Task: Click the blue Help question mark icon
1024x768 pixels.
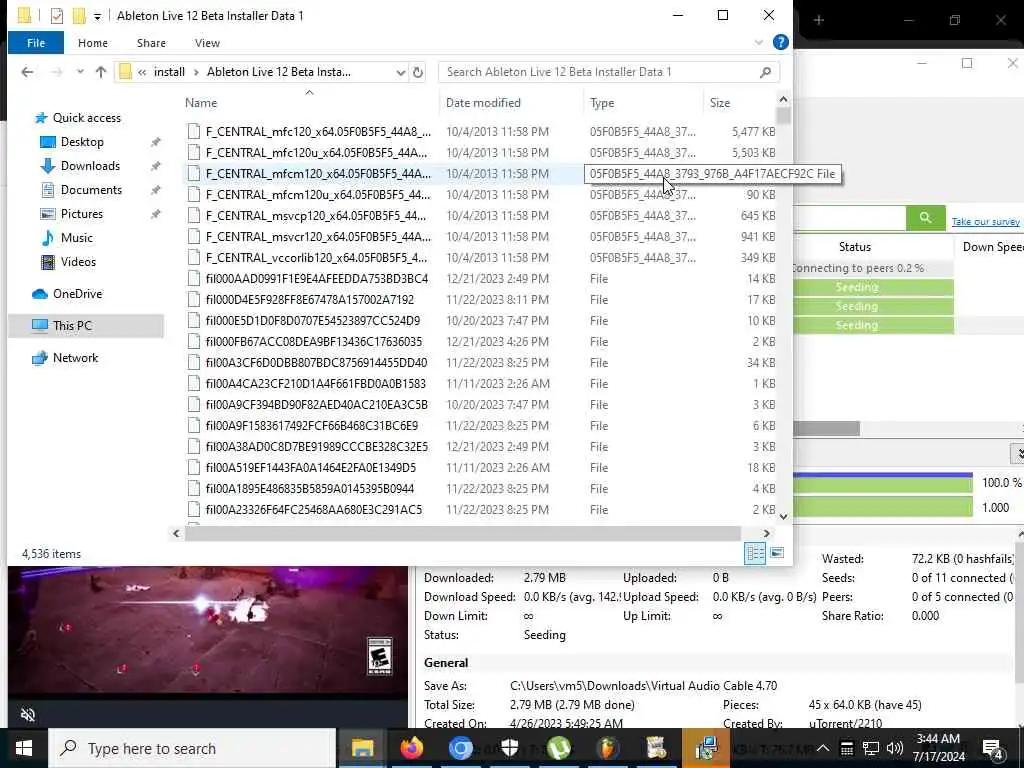Action: point(780,42)
